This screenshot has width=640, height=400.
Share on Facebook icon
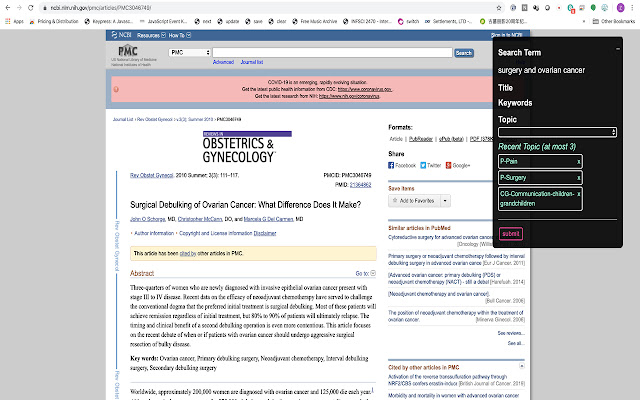[391, 165]
